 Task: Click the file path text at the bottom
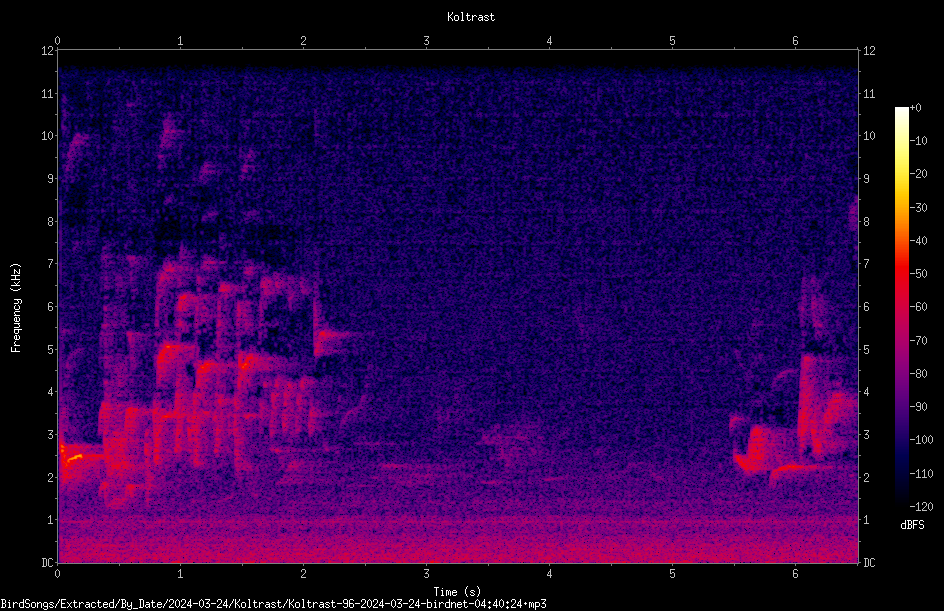coord(273,604)
